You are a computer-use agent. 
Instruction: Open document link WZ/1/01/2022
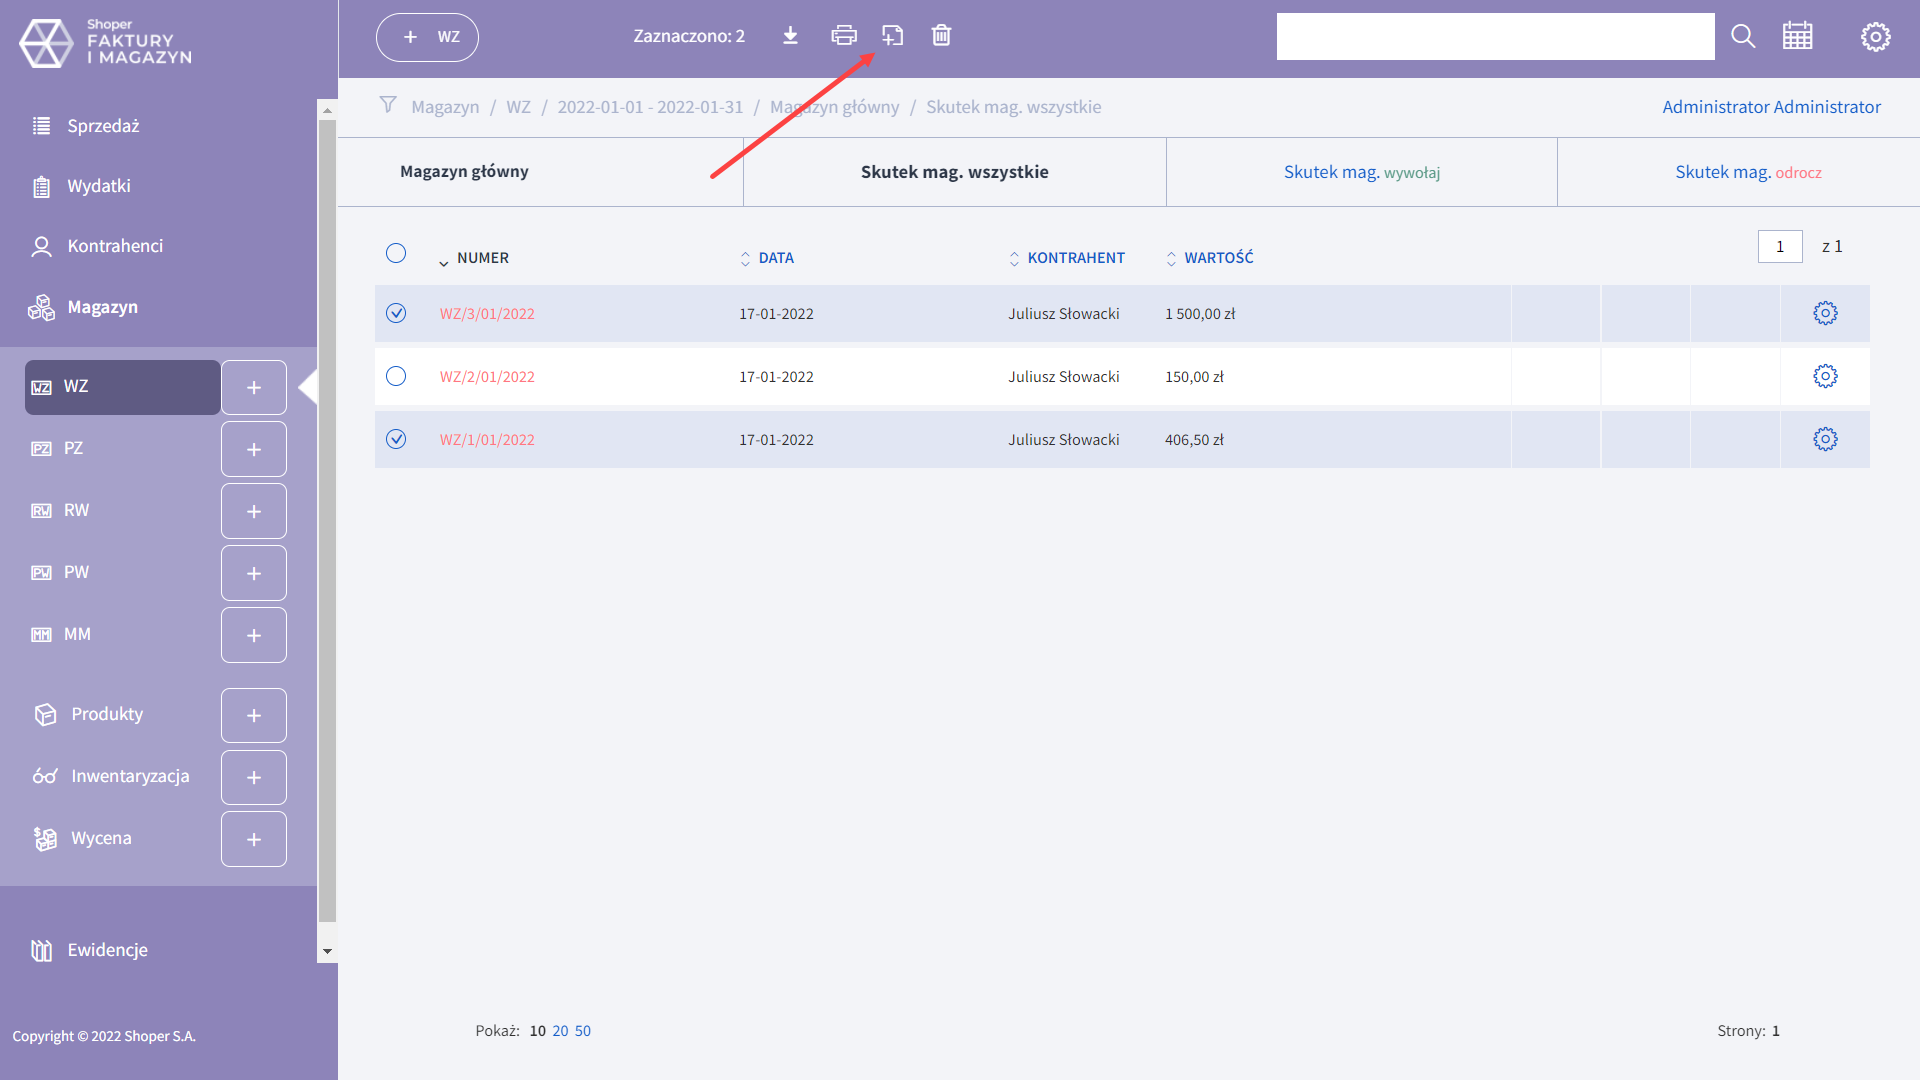point(487,440)
